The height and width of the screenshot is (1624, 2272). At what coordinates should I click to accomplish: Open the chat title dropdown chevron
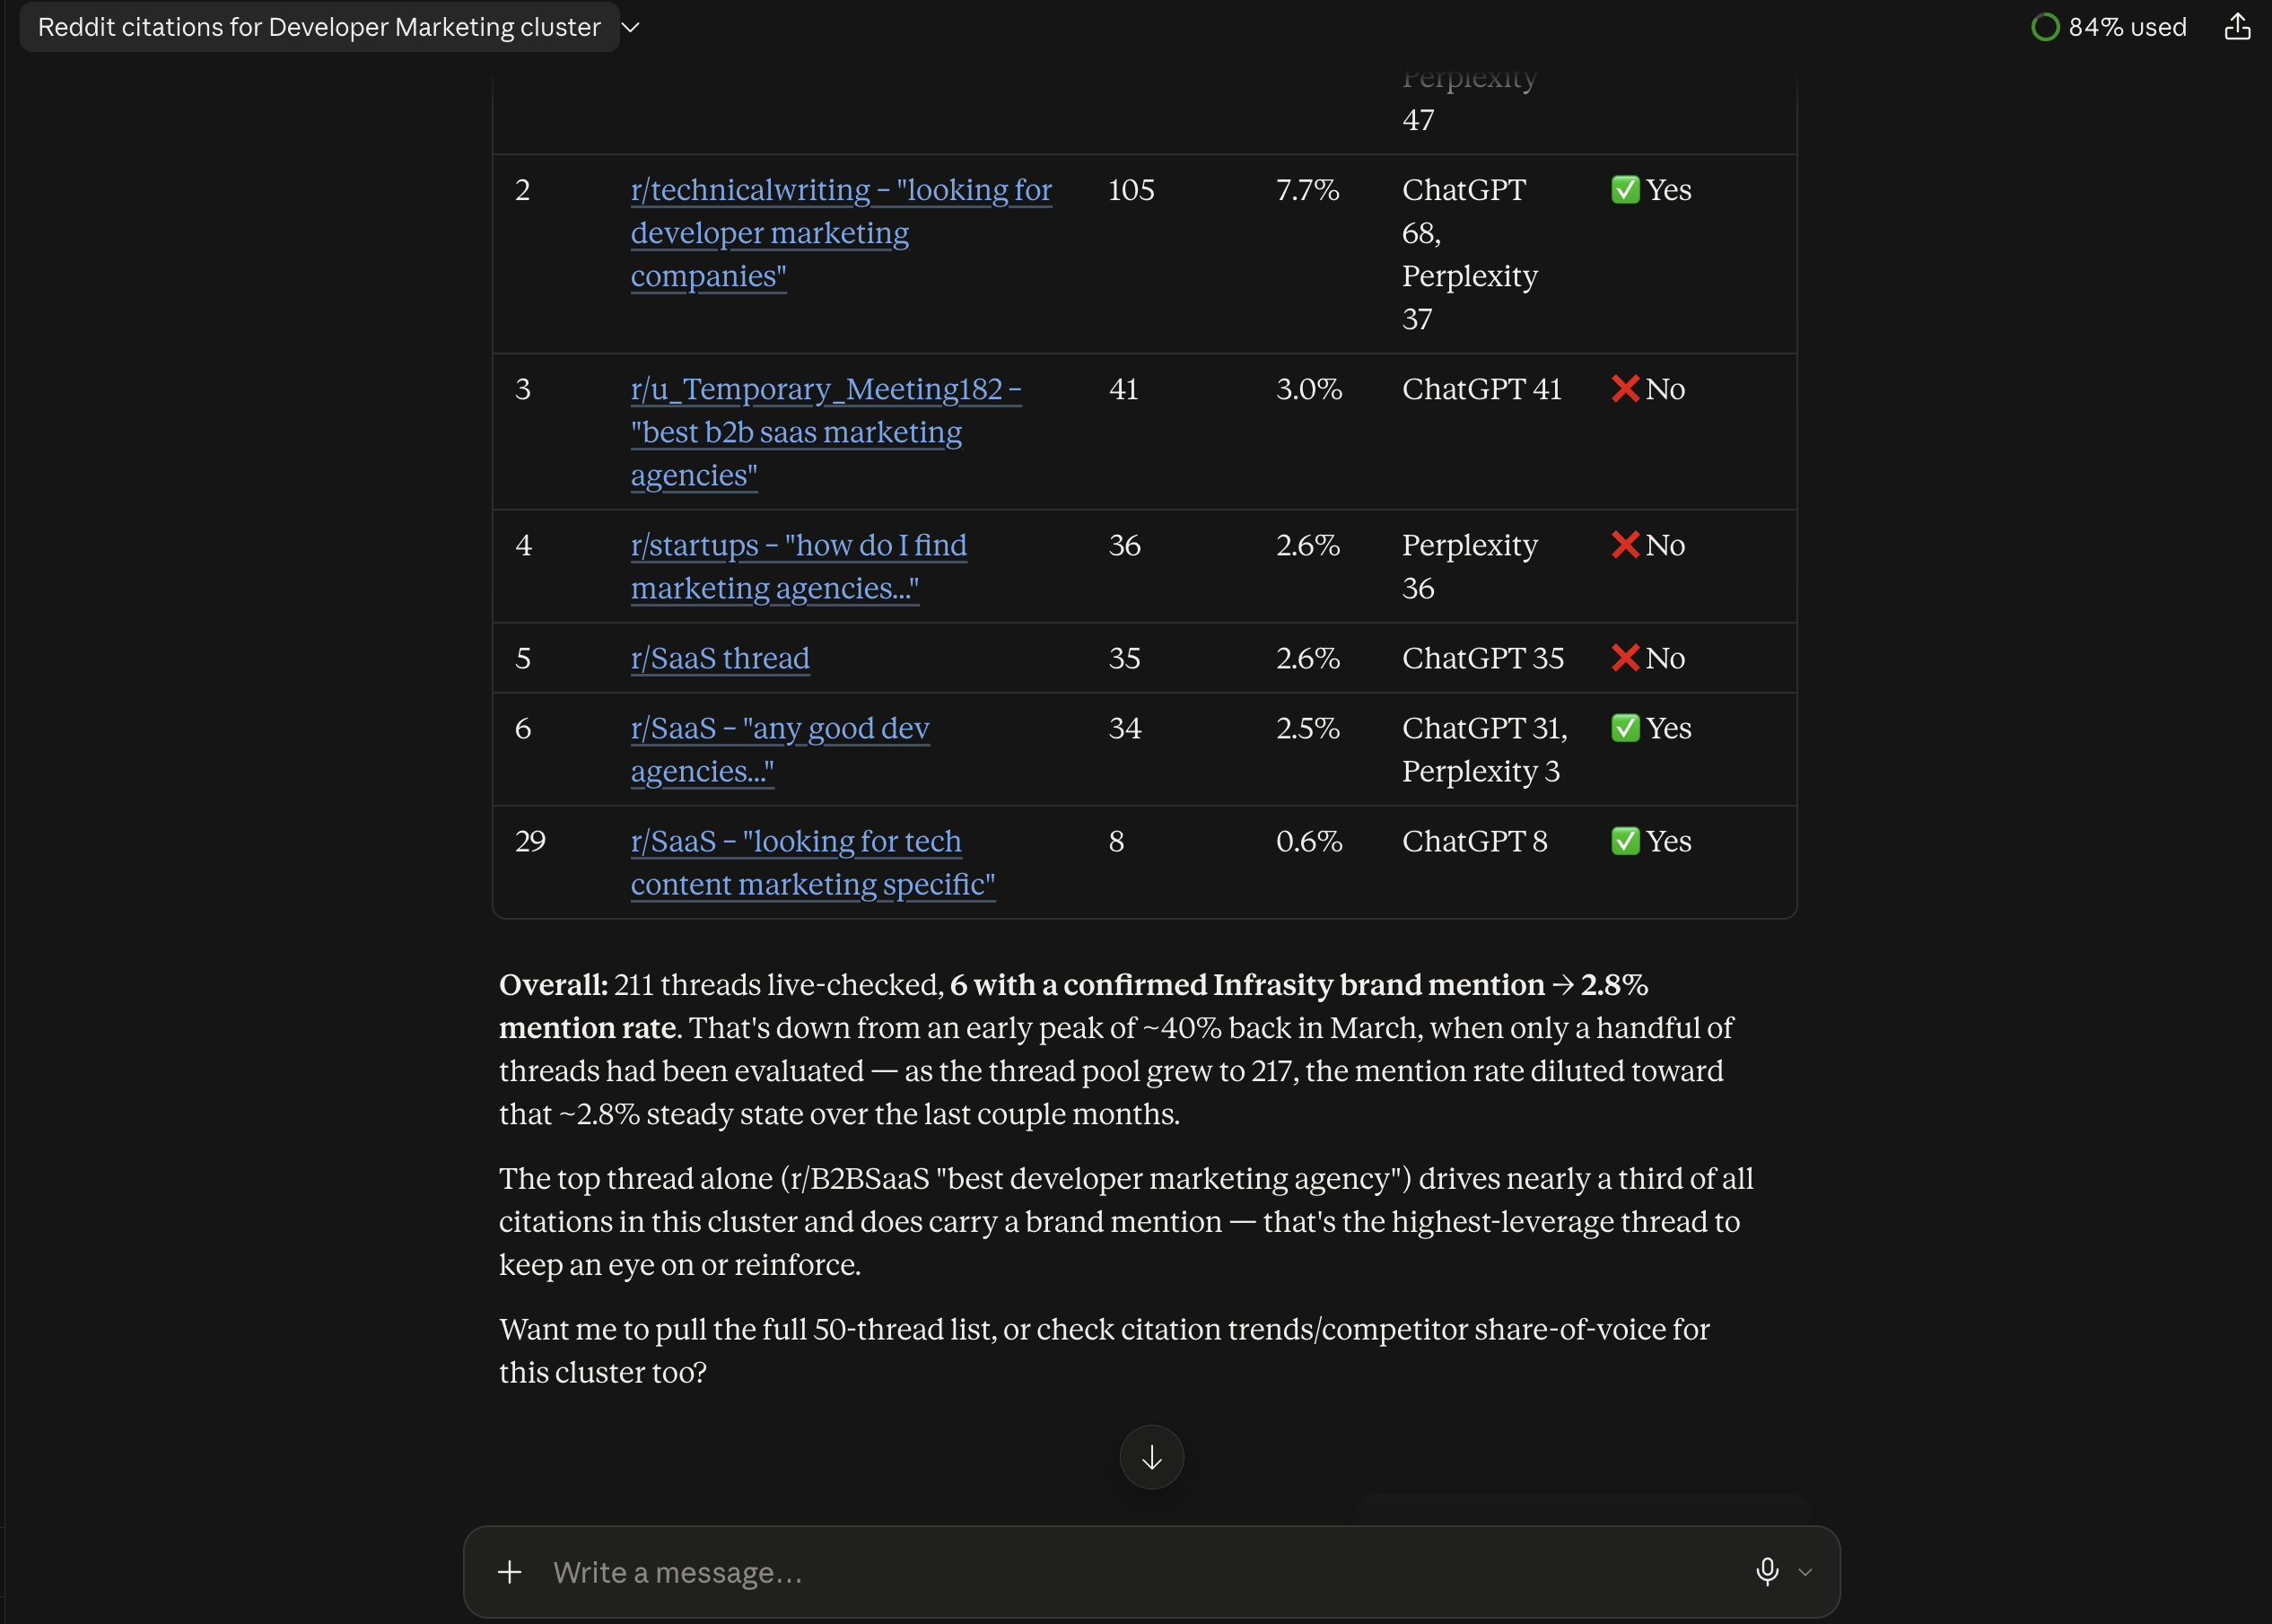(x=630, y=27)
